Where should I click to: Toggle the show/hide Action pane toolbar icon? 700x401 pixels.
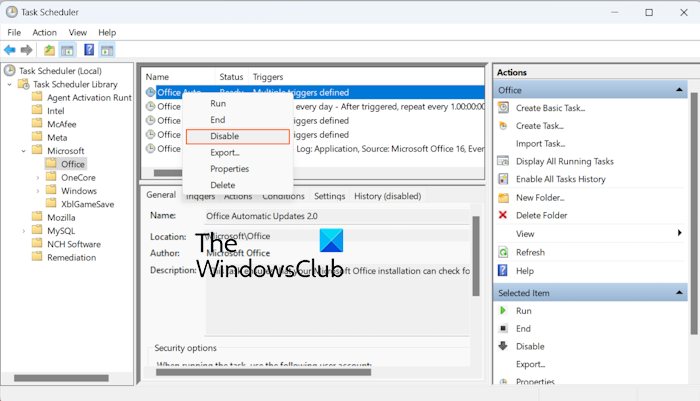pyautogui.click(x=107, y=50)
